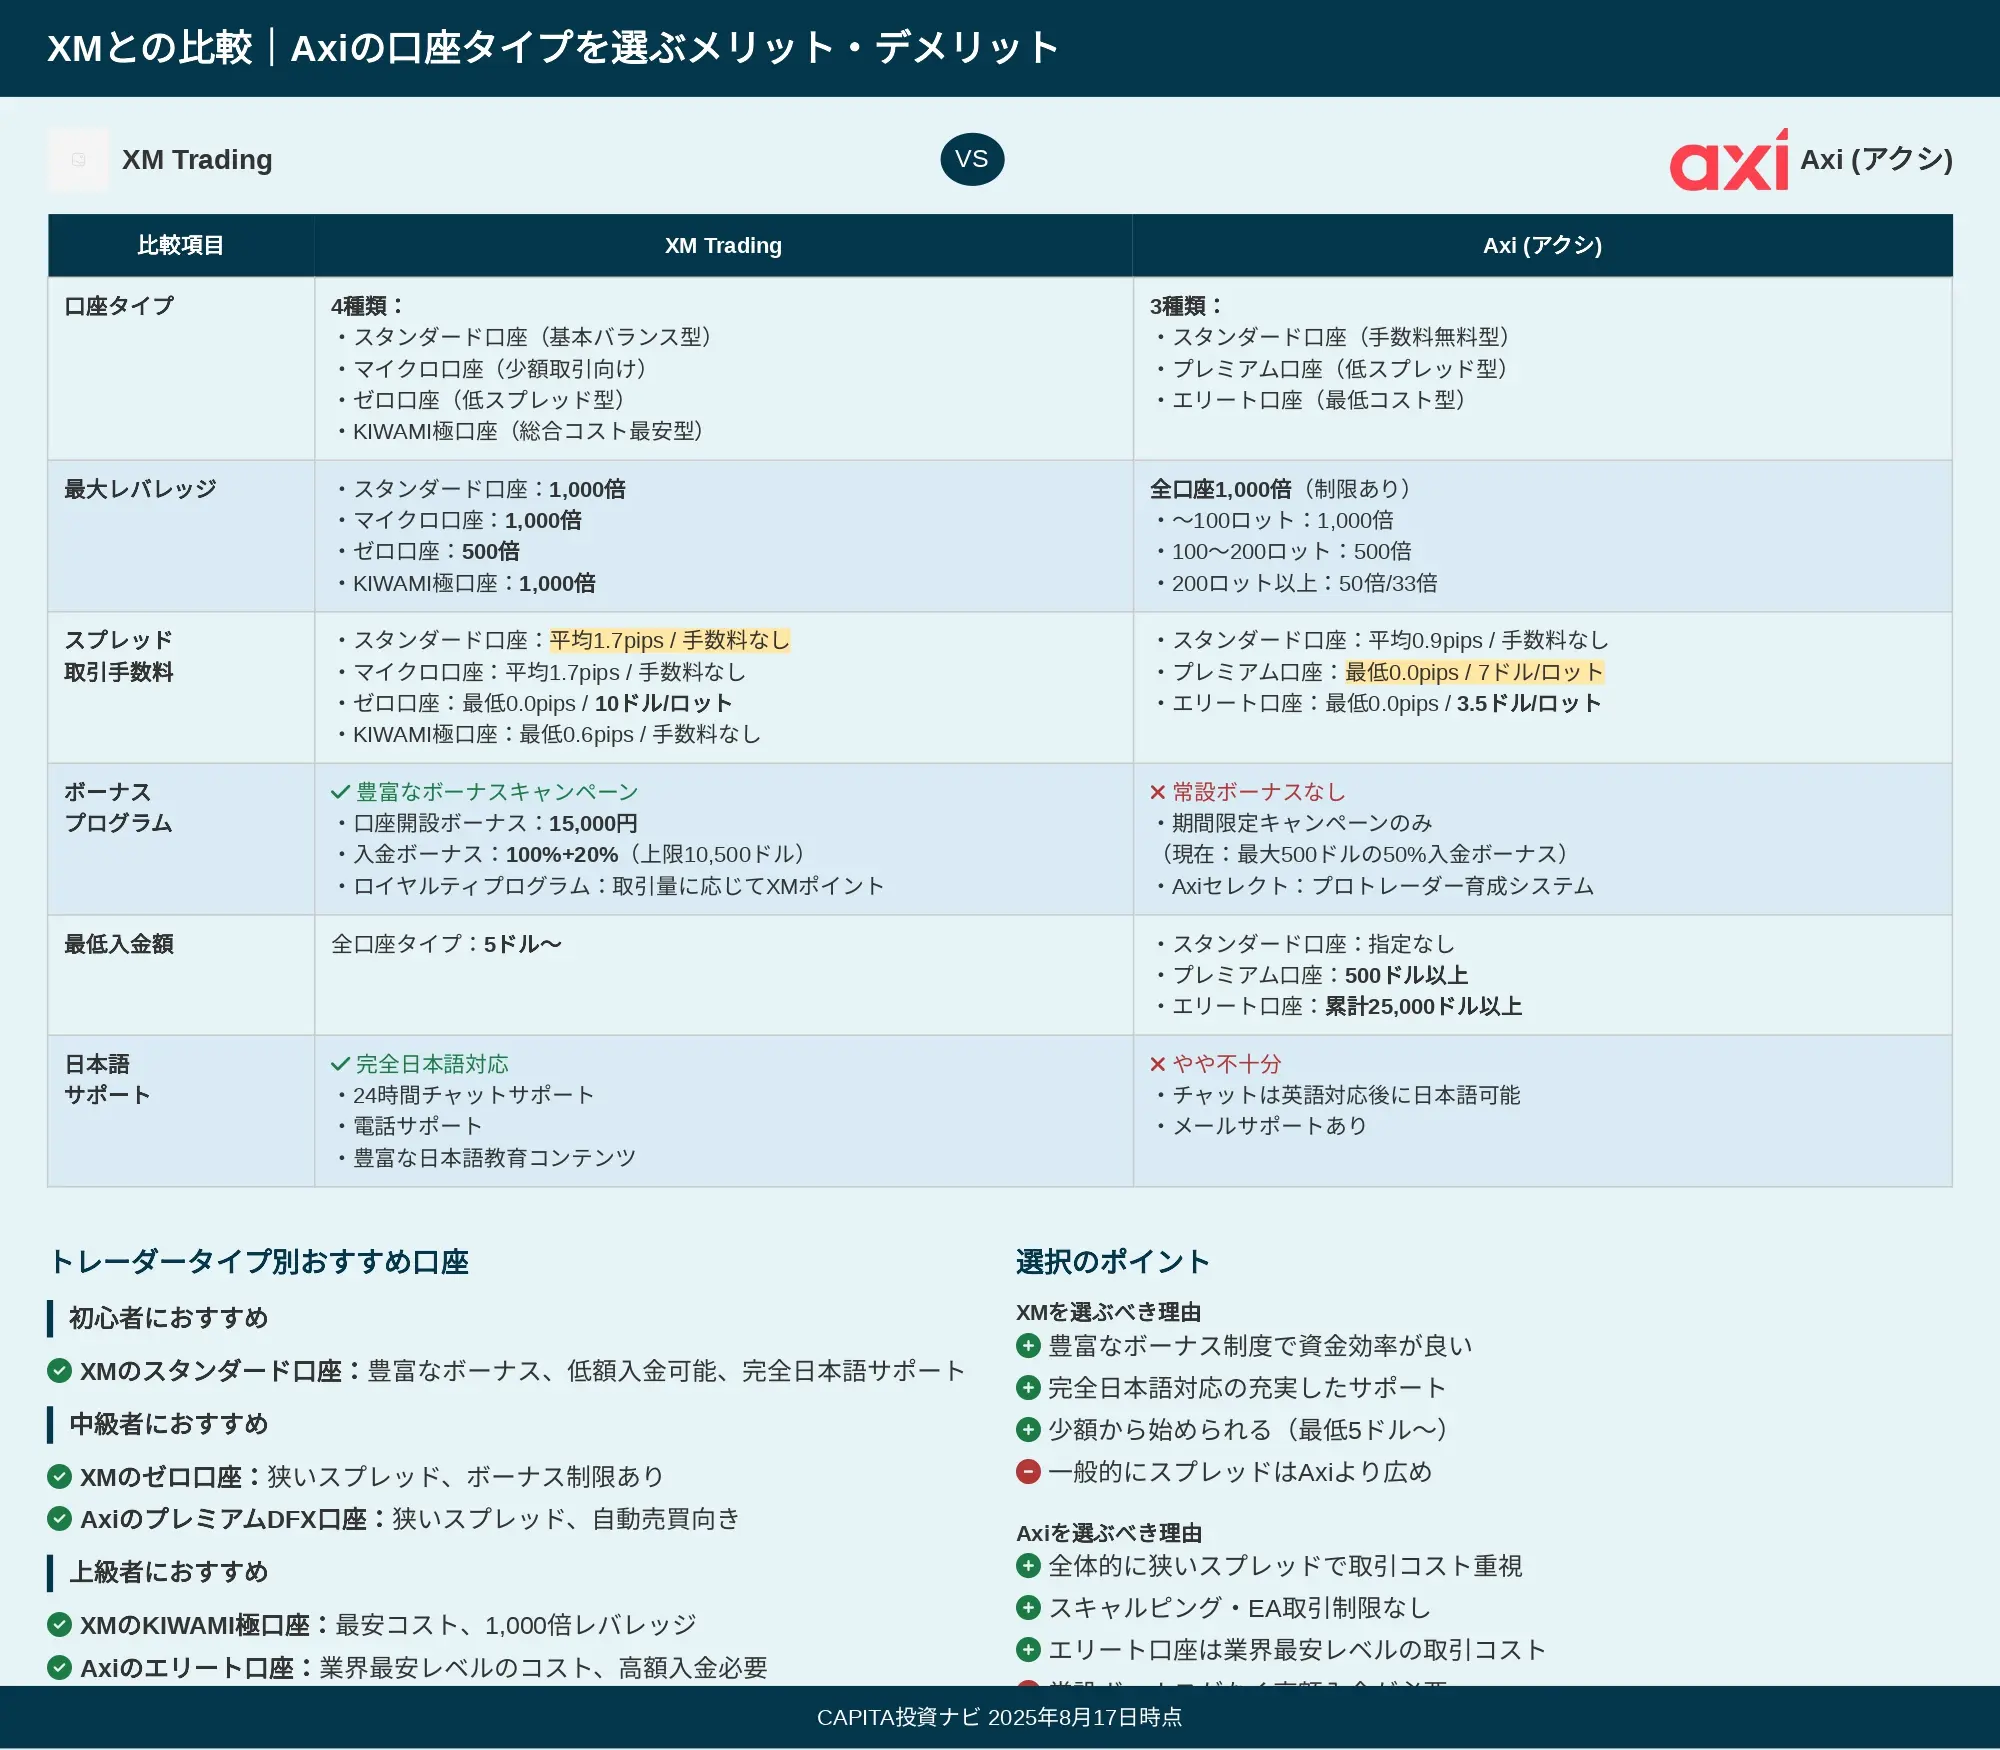
Task: Click check icon beside Axiのエリート口座
Action: coord(60,1667)
